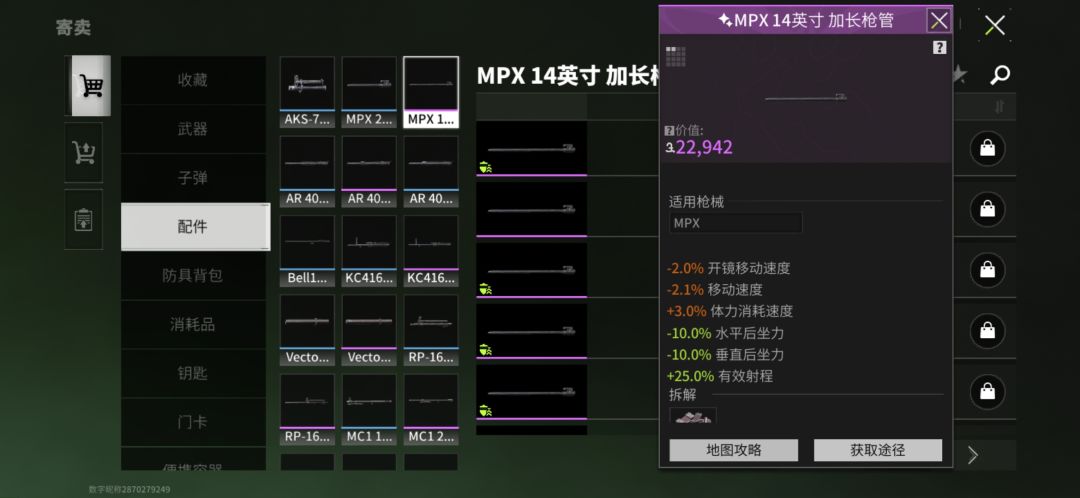Select the 配件 category tab
This screenshot has height=498, width=1080.
196,227
